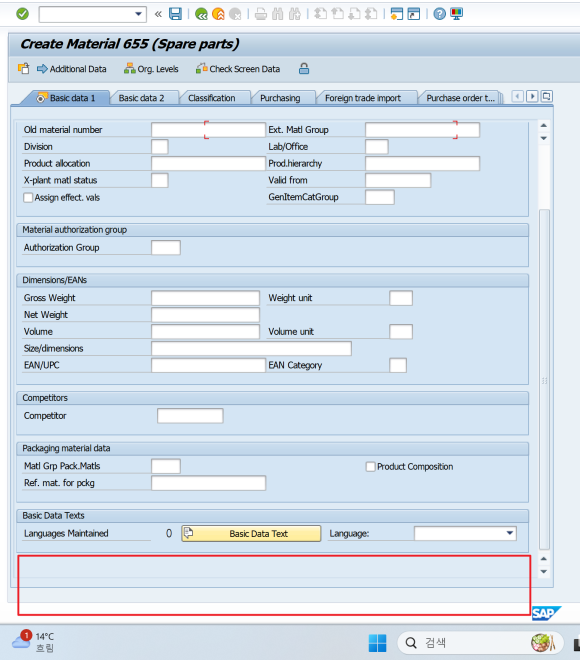Click the Print icon in the toolbar
580x660 pixels.
point(261,14)
